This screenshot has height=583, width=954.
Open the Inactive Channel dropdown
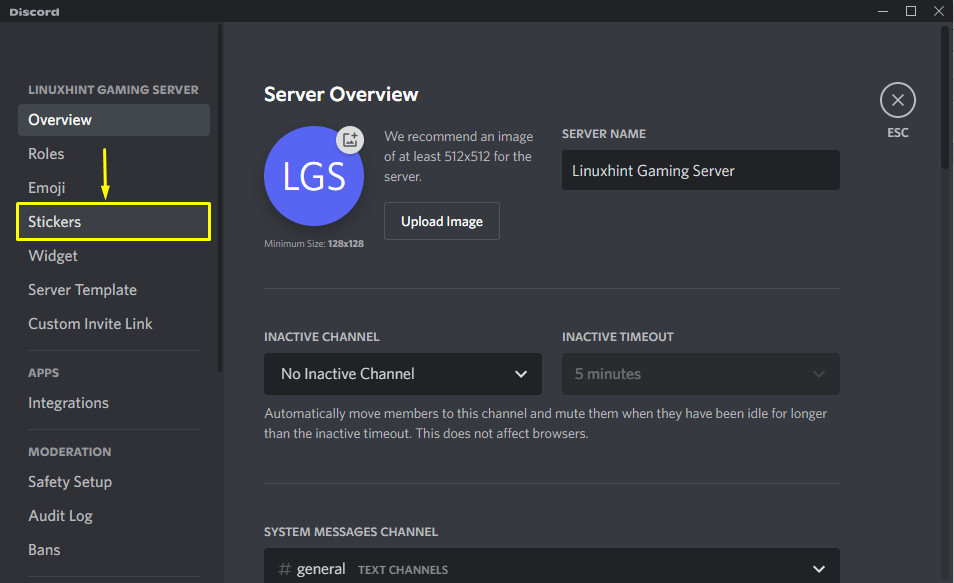pos(402,373)
